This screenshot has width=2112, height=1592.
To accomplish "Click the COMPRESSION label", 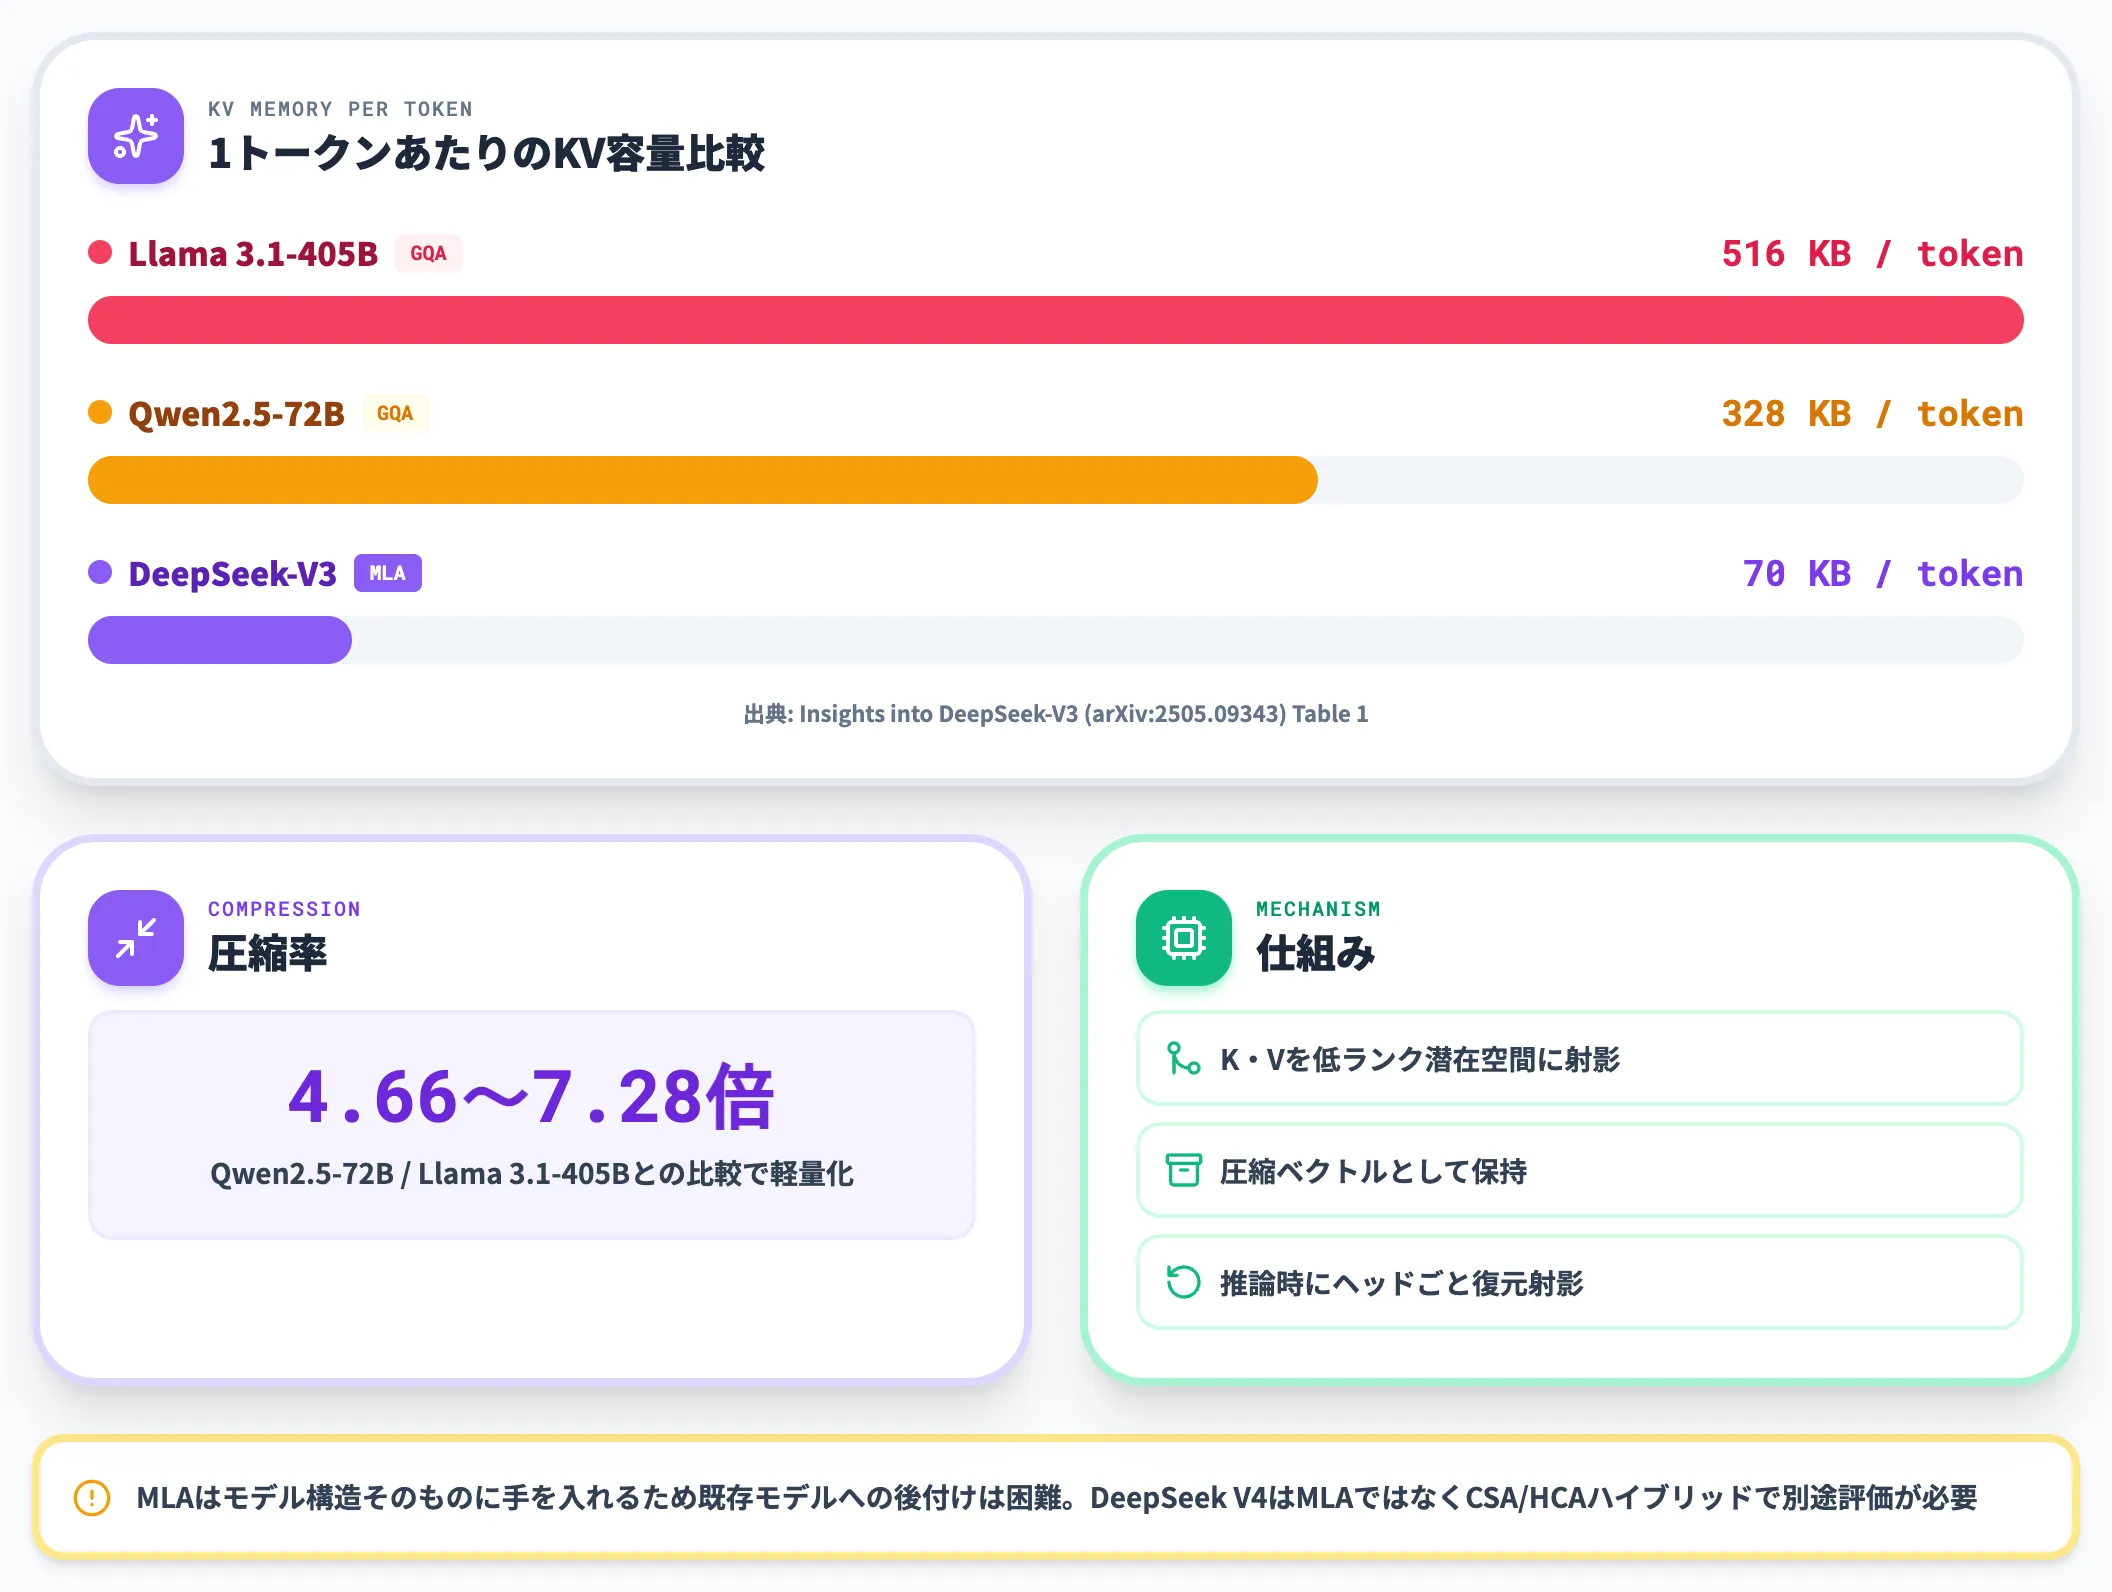I will [x=284, y=909].
